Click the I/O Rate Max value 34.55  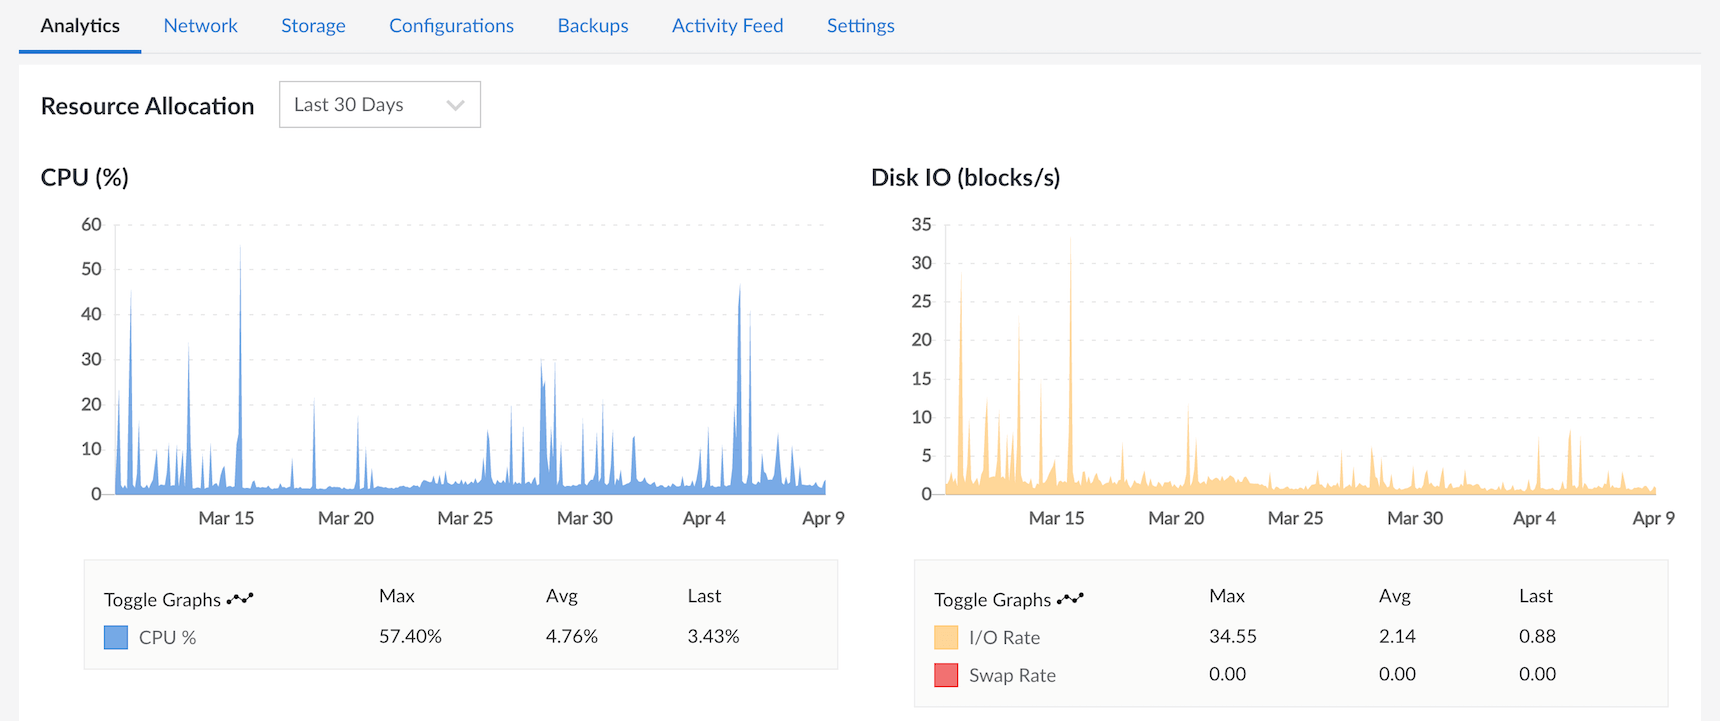1232,636
